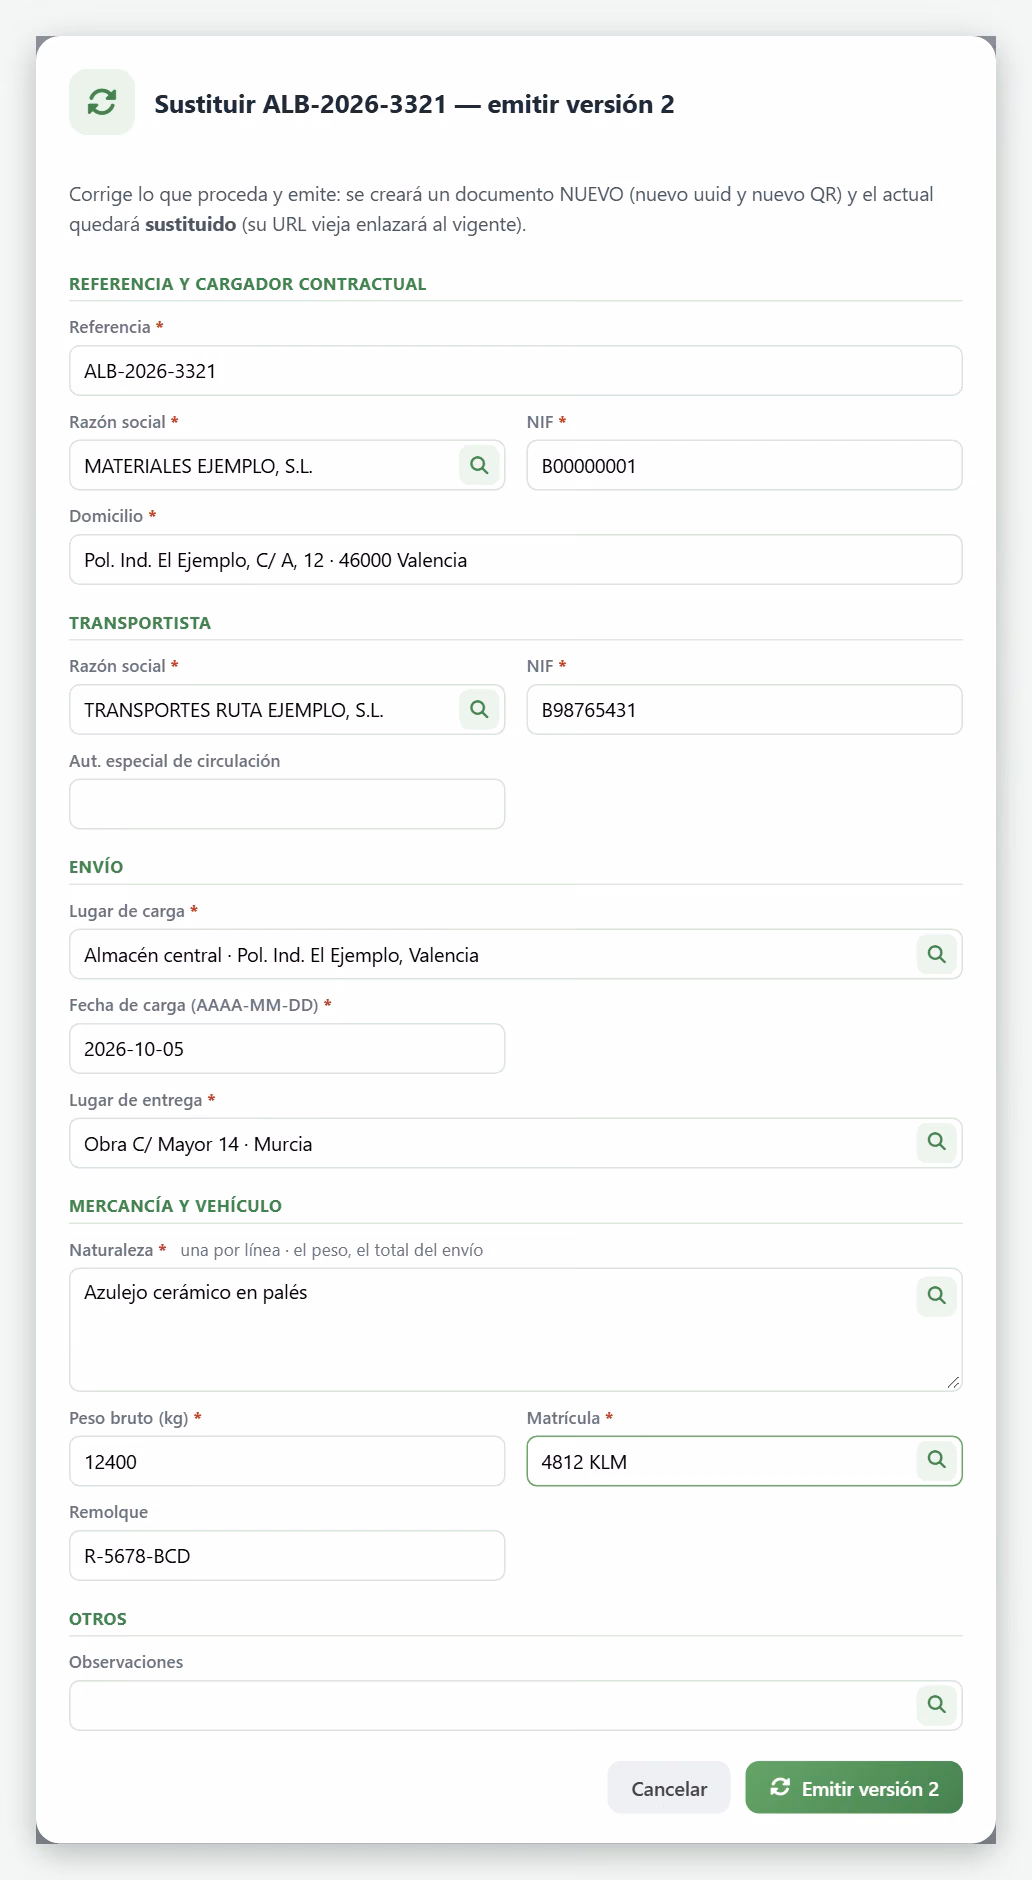The image size is (1032, 1880).
Task: Click the transportista NIF field B98765431
Action: [745, 709]
